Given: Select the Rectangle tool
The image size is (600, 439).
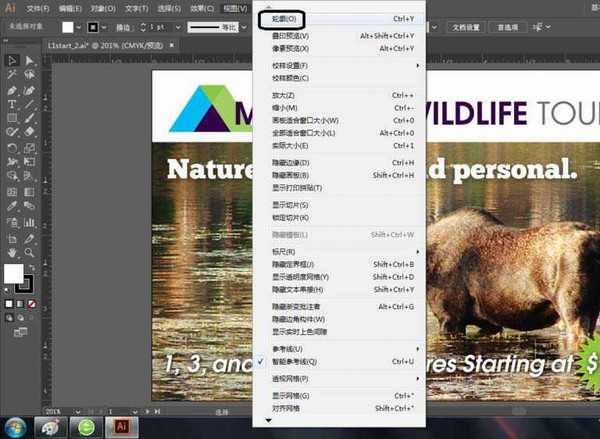Looking at the screenshot, I should pos(12,118).
